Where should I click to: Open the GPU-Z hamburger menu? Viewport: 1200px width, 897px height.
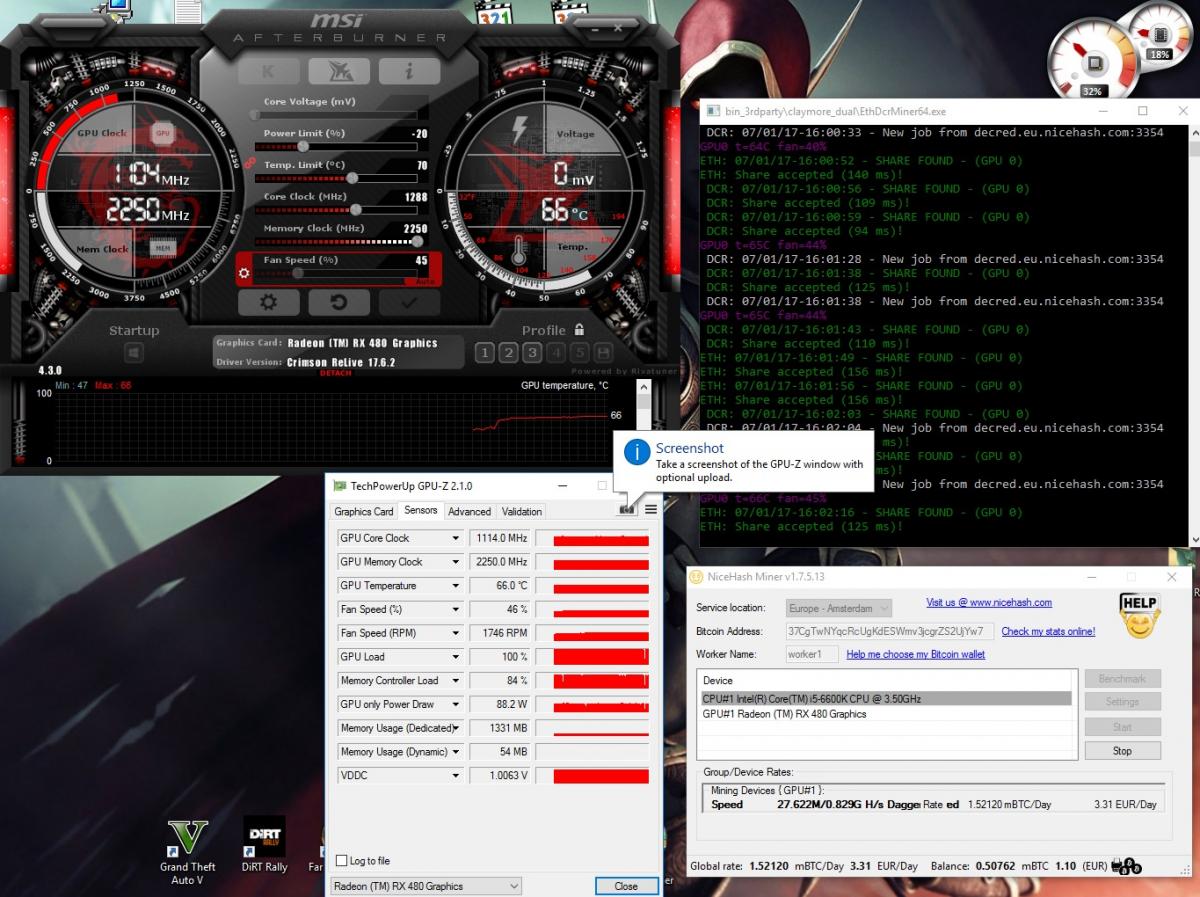coord(651,509)
